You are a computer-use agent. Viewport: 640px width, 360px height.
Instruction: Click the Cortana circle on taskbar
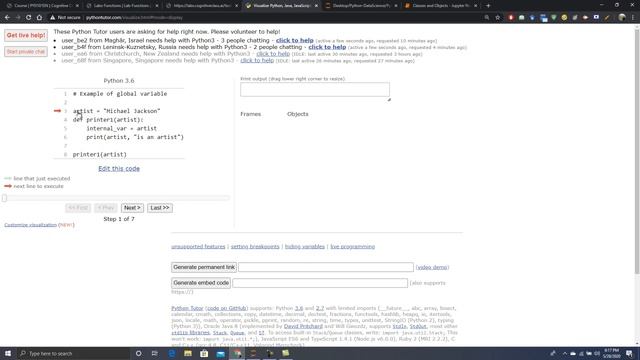[138, 353]
